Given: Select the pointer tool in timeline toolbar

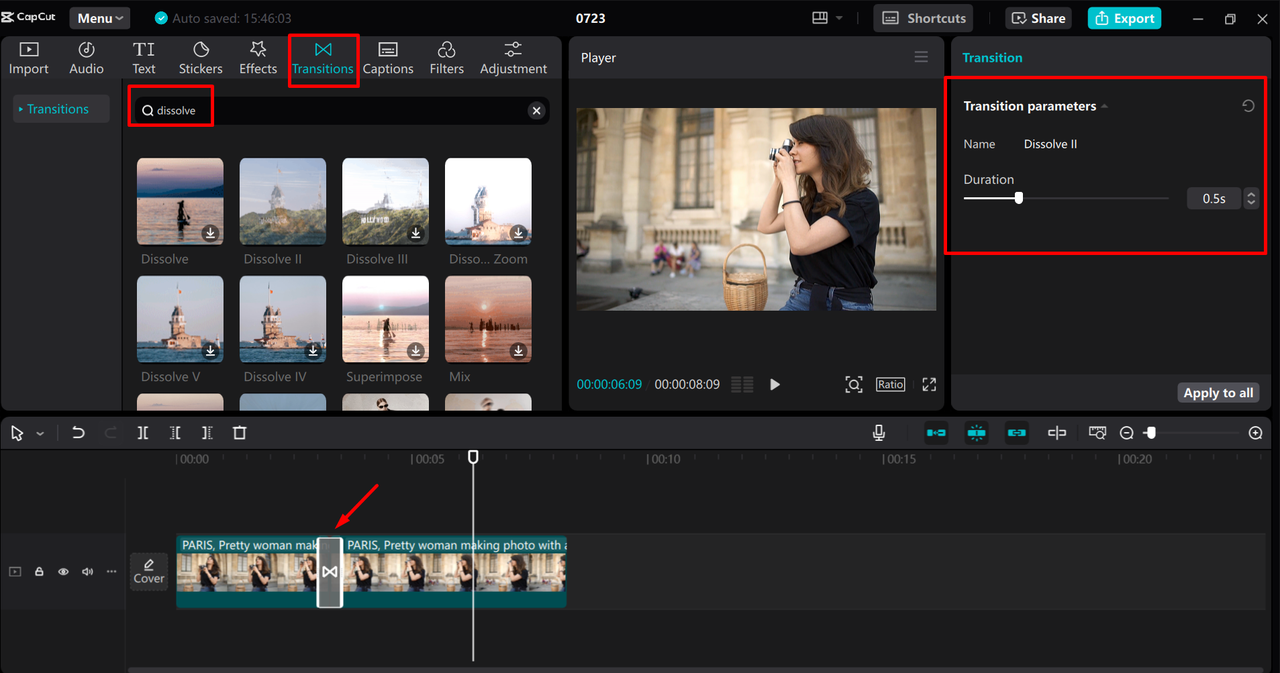Looking at the screenshot, I should tap(17, 433).
